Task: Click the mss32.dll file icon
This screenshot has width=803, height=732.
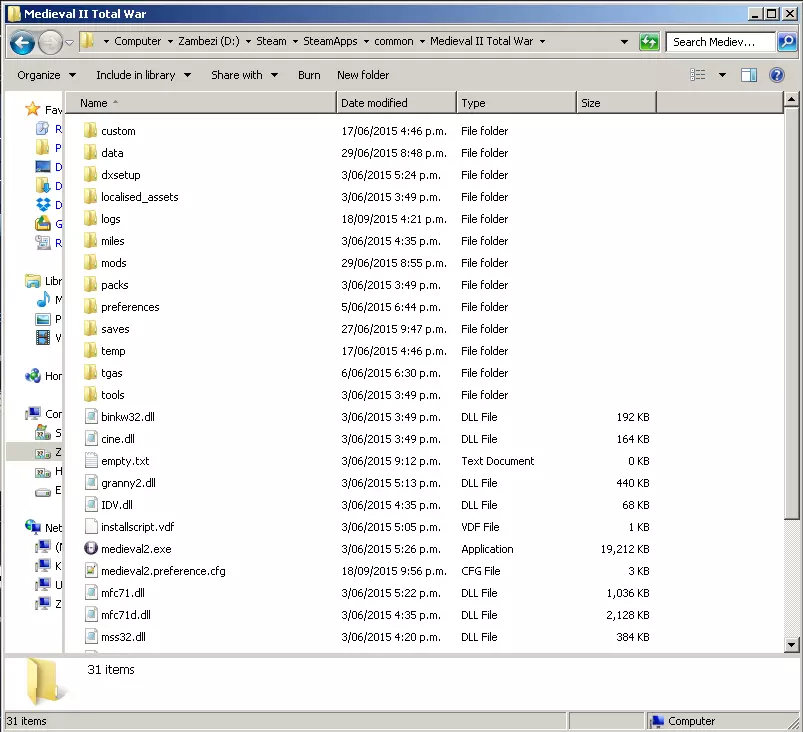Action: click(x=91, y=637)
